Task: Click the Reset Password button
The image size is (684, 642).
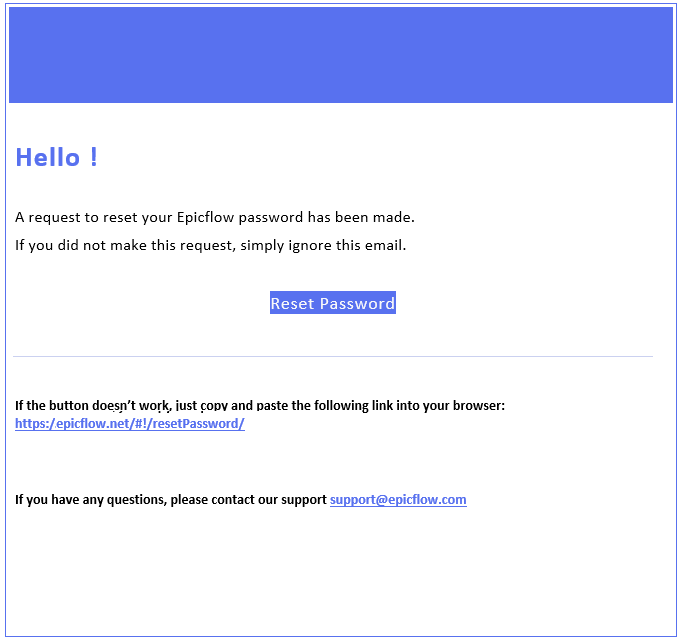Action: click(x=333, y=303)
